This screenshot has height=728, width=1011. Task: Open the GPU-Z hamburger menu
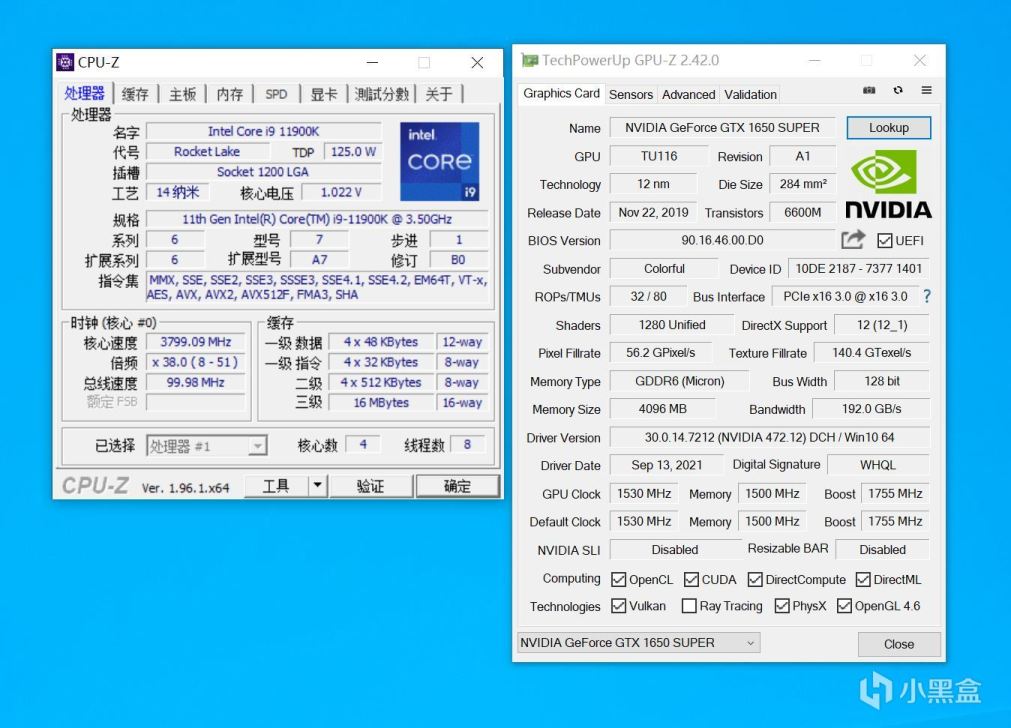927,90
